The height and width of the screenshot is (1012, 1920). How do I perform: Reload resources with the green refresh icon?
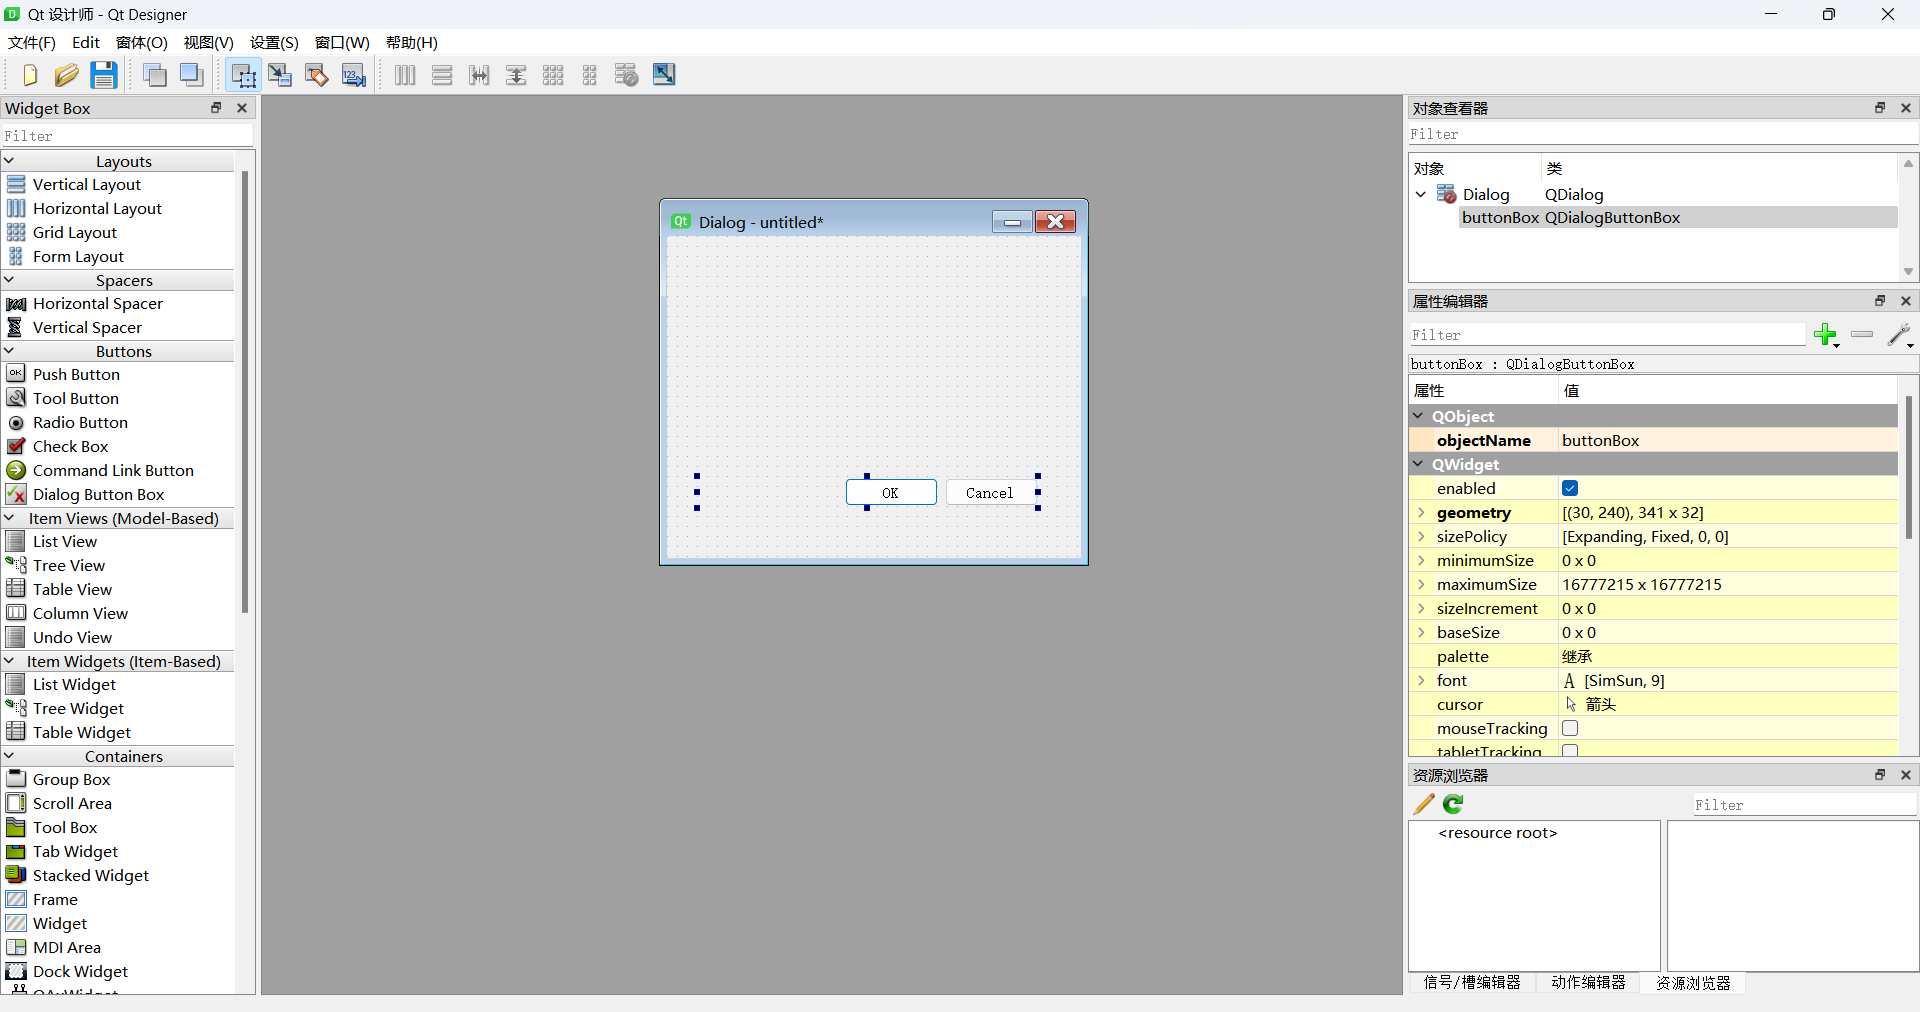(x=1453, y=804)
